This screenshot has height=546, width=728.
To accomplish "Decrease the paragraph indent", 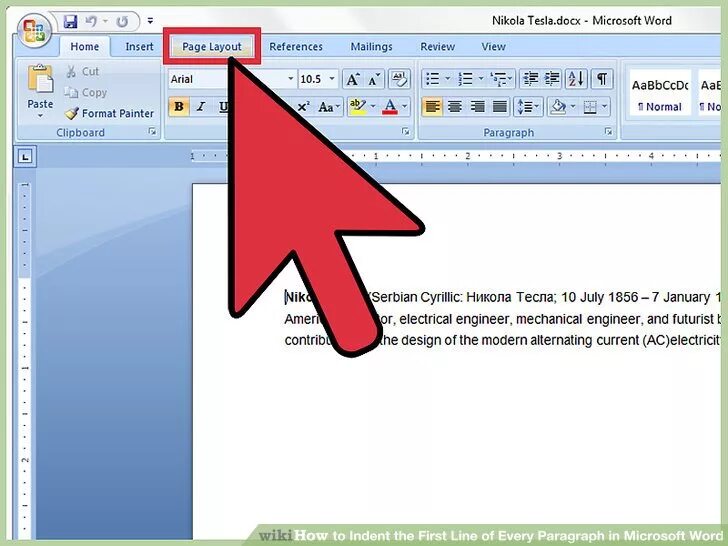I will coord(530,79).
